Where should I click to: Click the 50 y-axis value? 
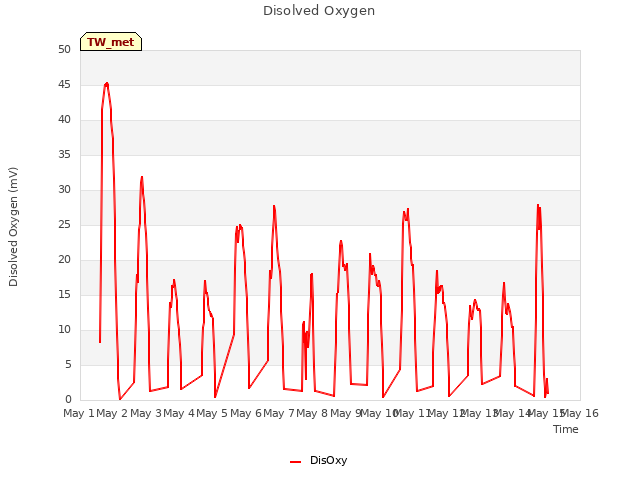tap(64, 49)
